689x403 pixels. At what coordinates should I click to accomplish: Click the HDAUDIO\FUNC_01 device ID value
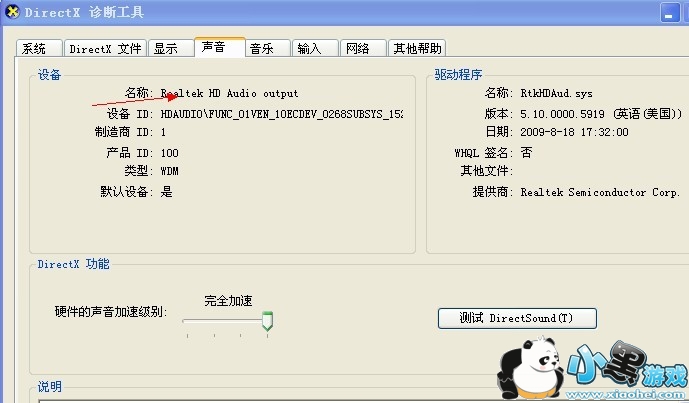click(282, 114)
